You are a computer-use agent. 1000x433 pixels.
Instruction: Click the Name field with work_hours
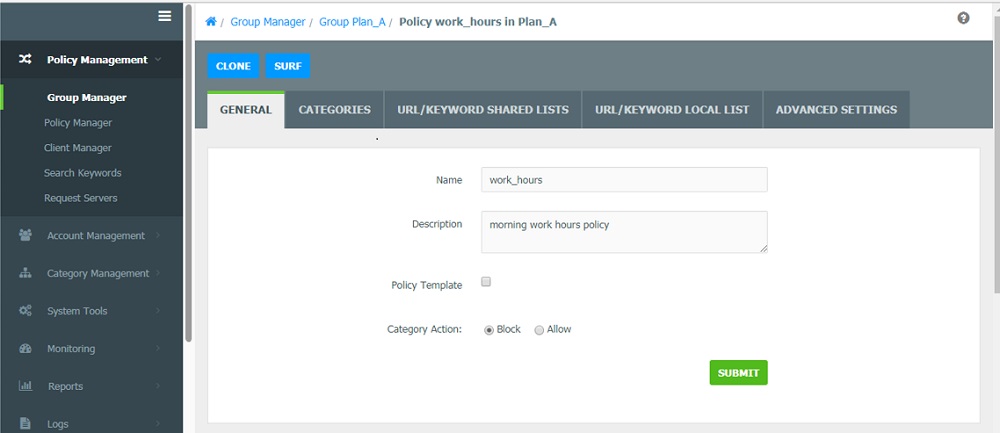pyautogui.click(x=624, y=180)
